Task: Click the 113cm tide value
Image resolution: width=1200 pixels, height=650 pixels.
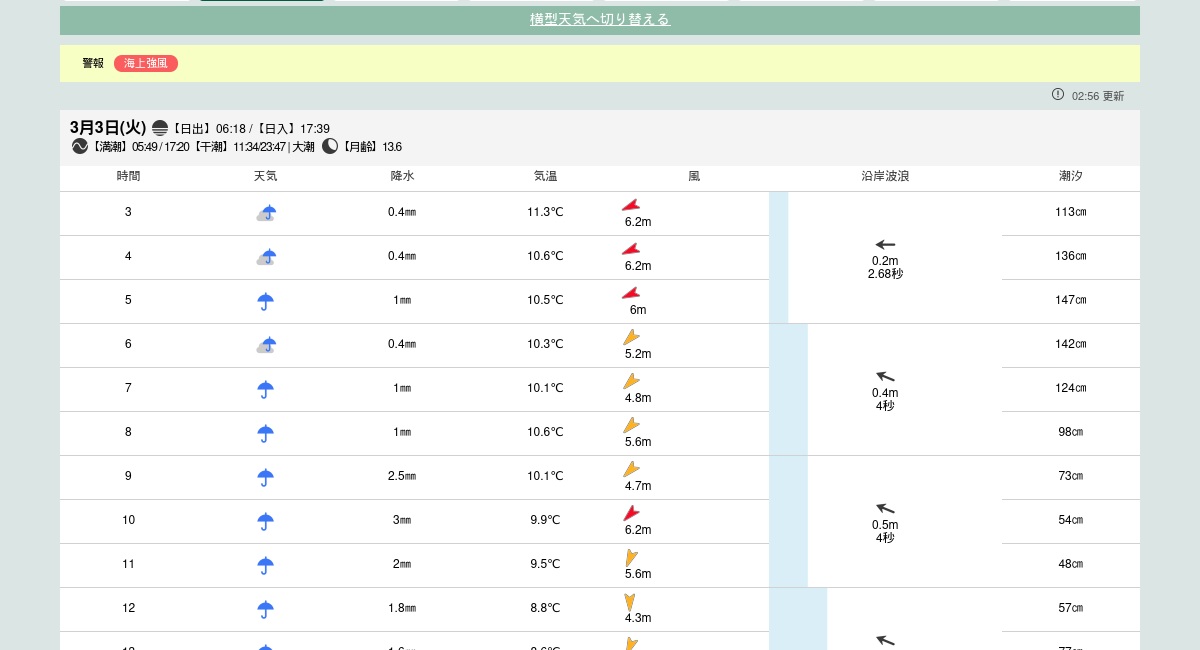Action: [1070, 212]
